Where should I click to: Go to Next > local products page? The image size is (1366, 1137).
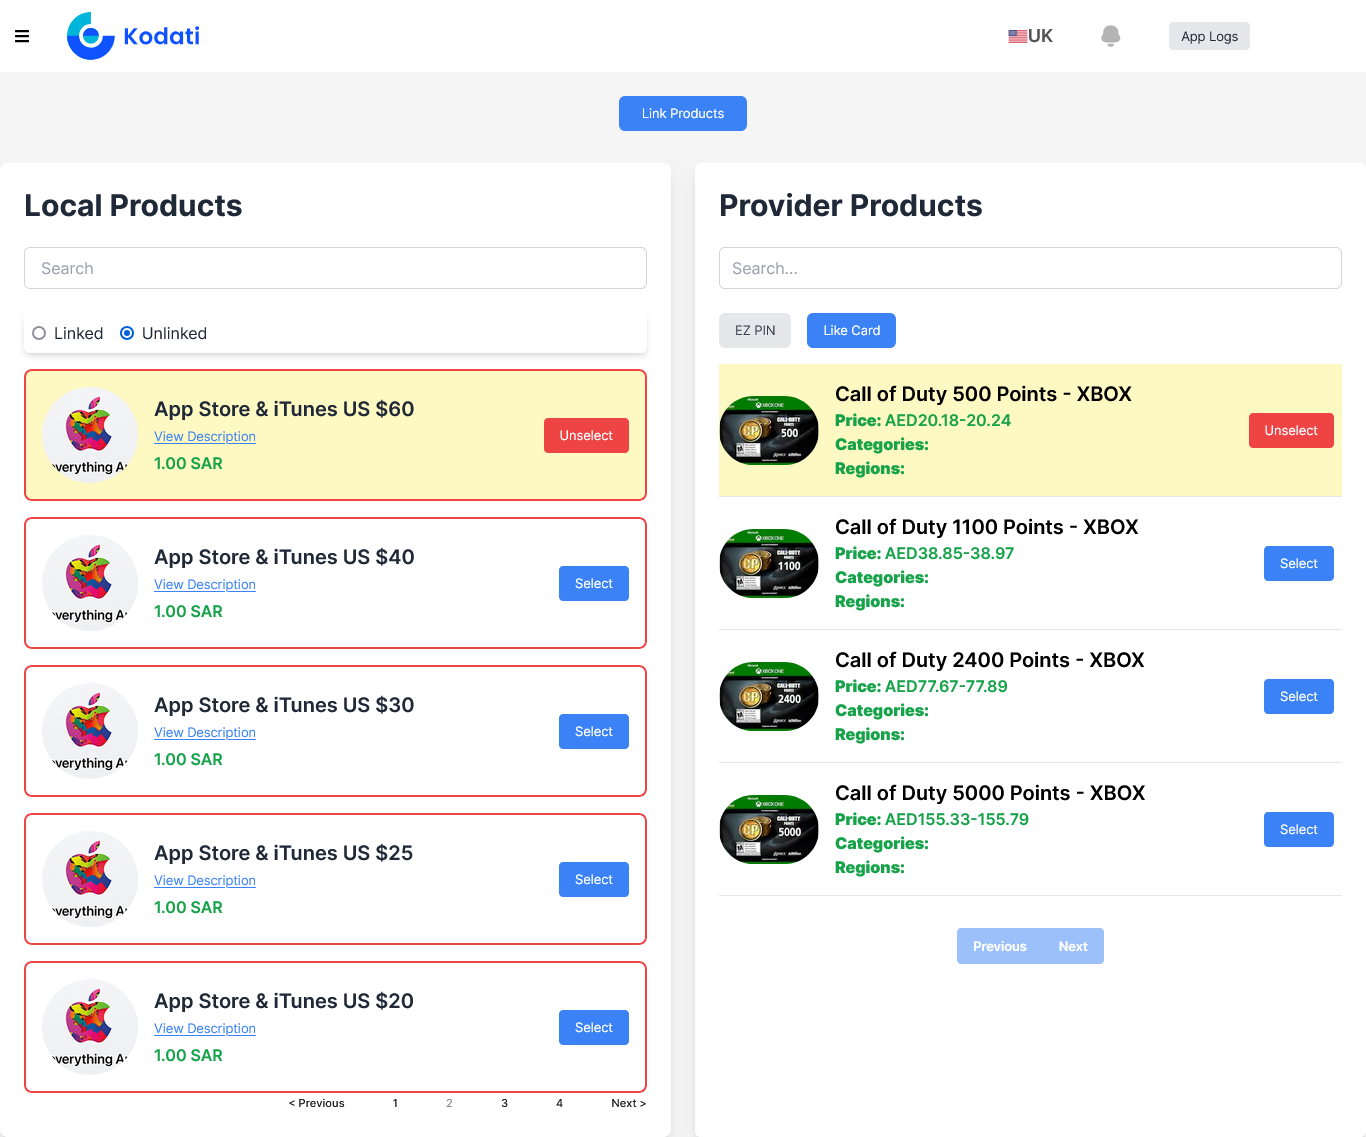628,1103
